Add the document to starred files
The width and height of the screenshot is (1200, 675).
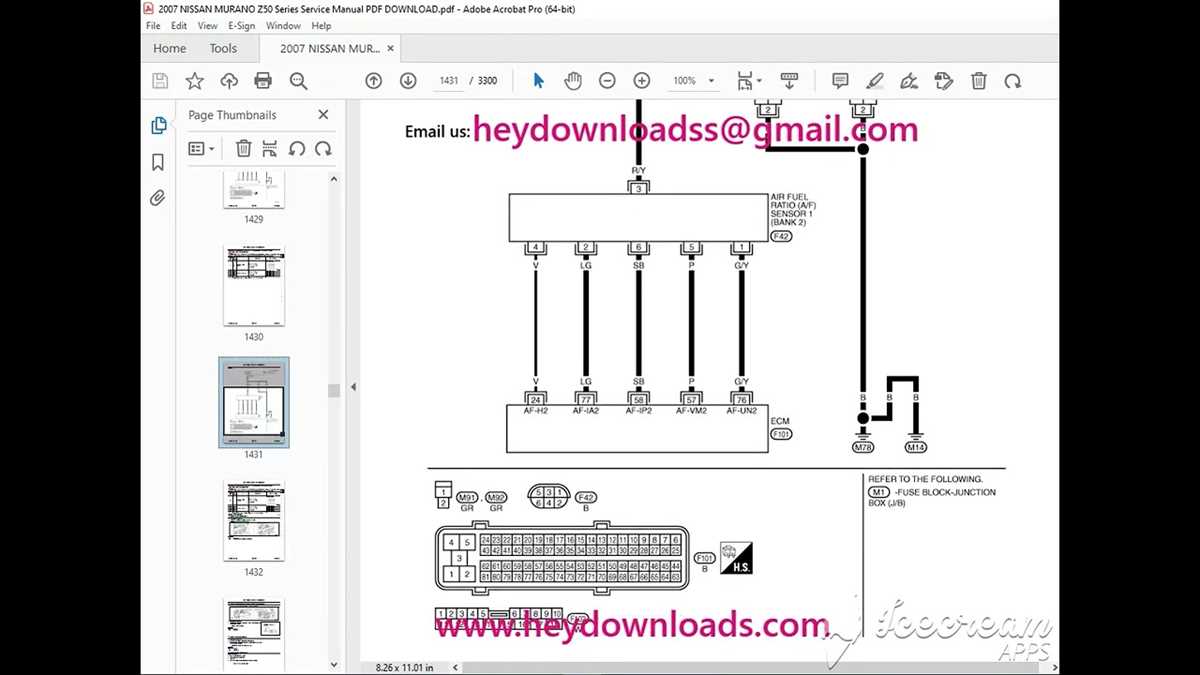tap(194, 81)
